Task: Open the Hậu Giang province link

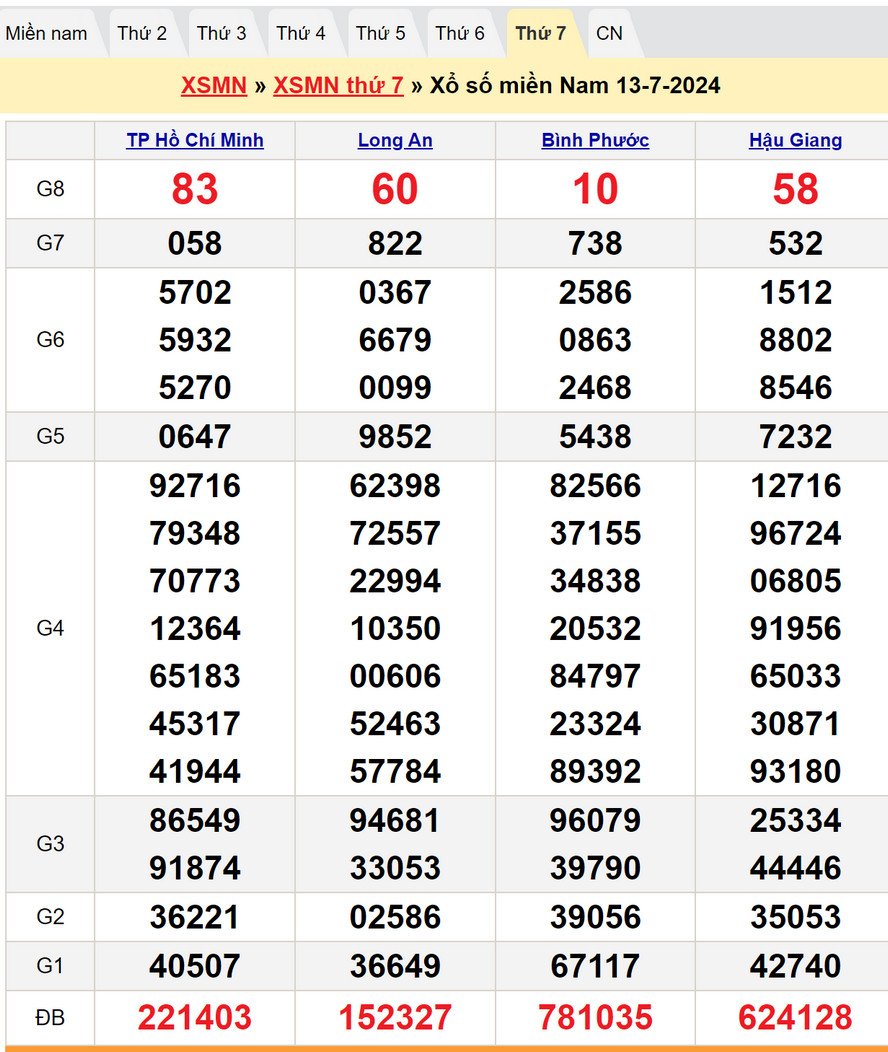Action: 795,140
